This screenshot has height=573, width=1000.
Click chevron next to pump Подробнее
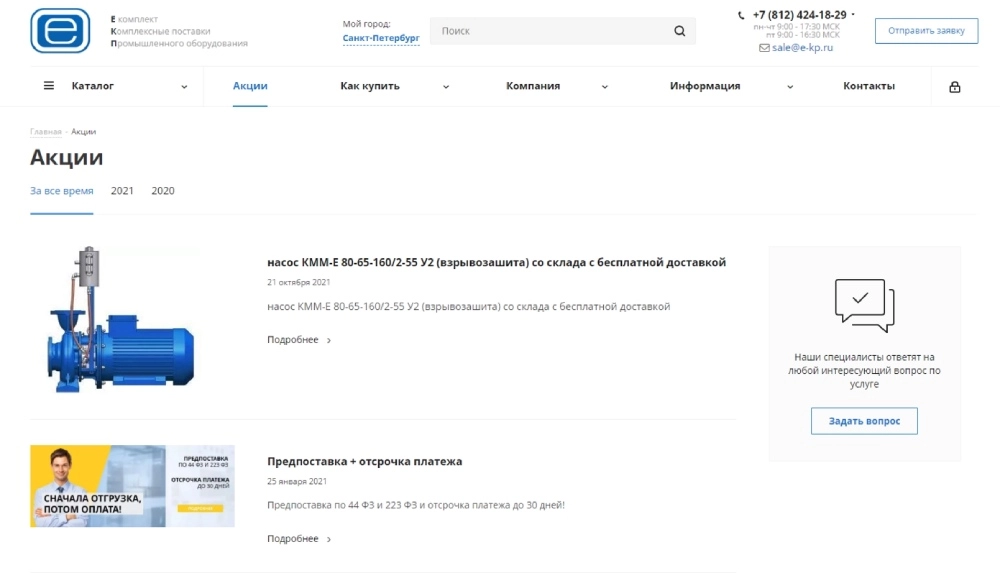click(329, 341)
